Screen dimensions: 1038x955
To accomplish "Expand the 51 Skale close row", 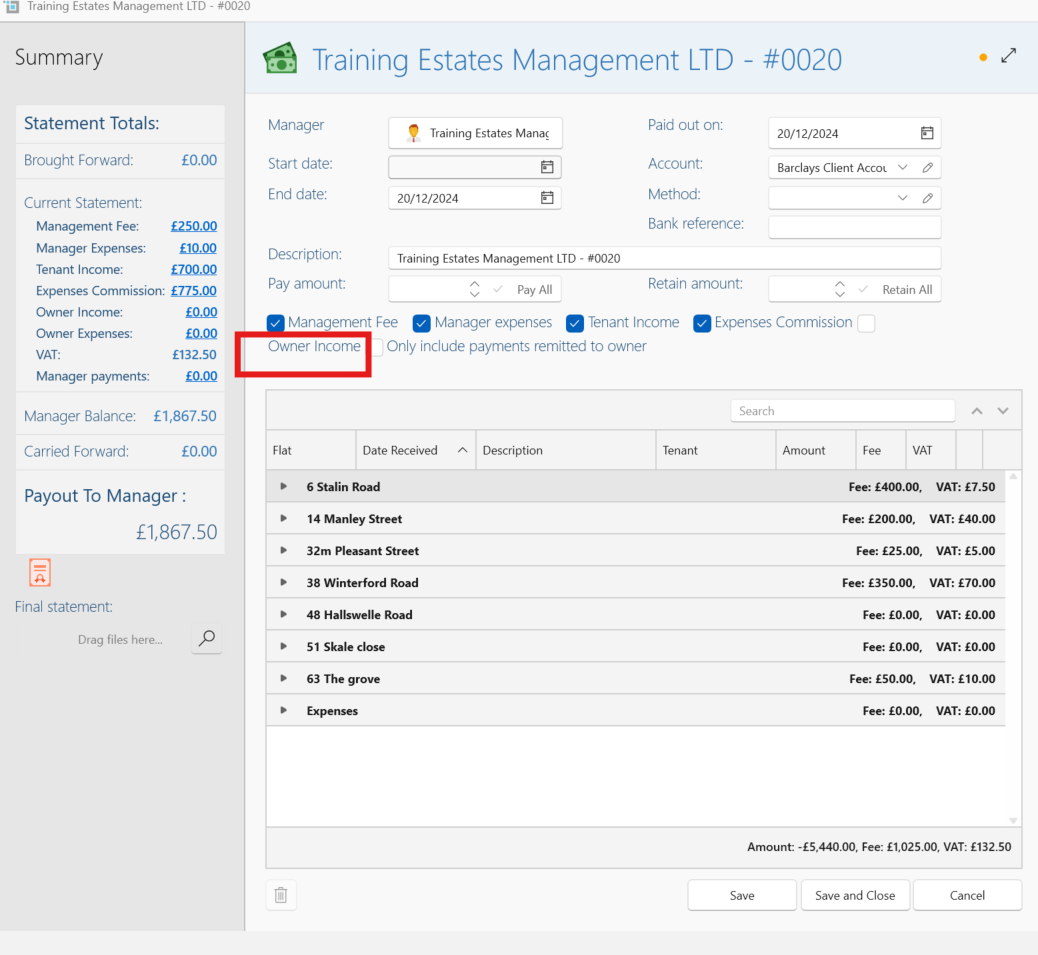I will [283, 646].
